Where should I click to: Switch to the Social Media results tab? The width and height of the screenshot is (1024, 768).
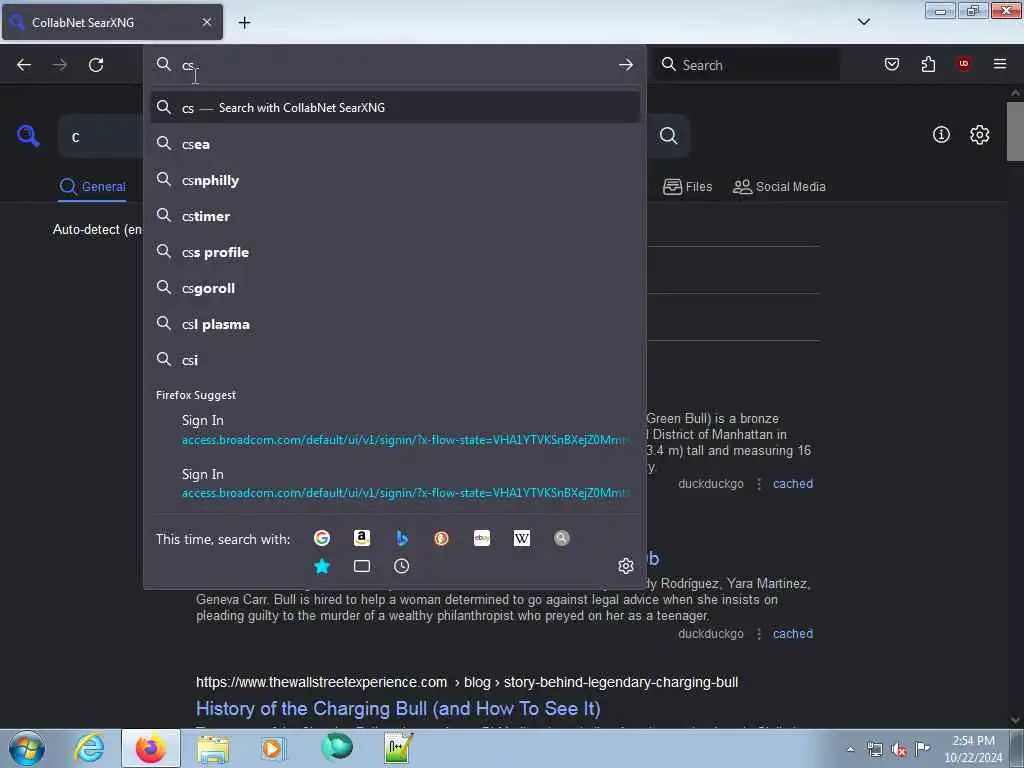(779, 187)
